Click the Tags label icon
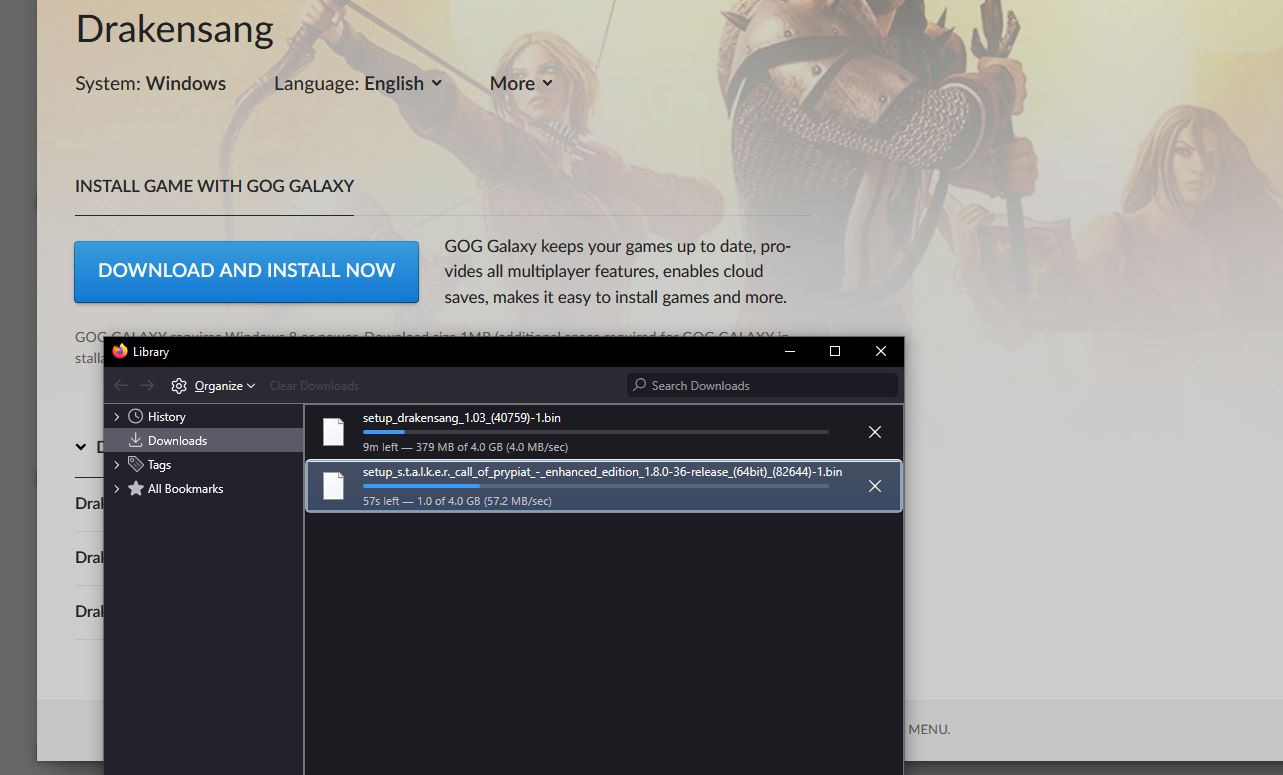The height and width of the screenshot is (775, 1283). [136, 464]
